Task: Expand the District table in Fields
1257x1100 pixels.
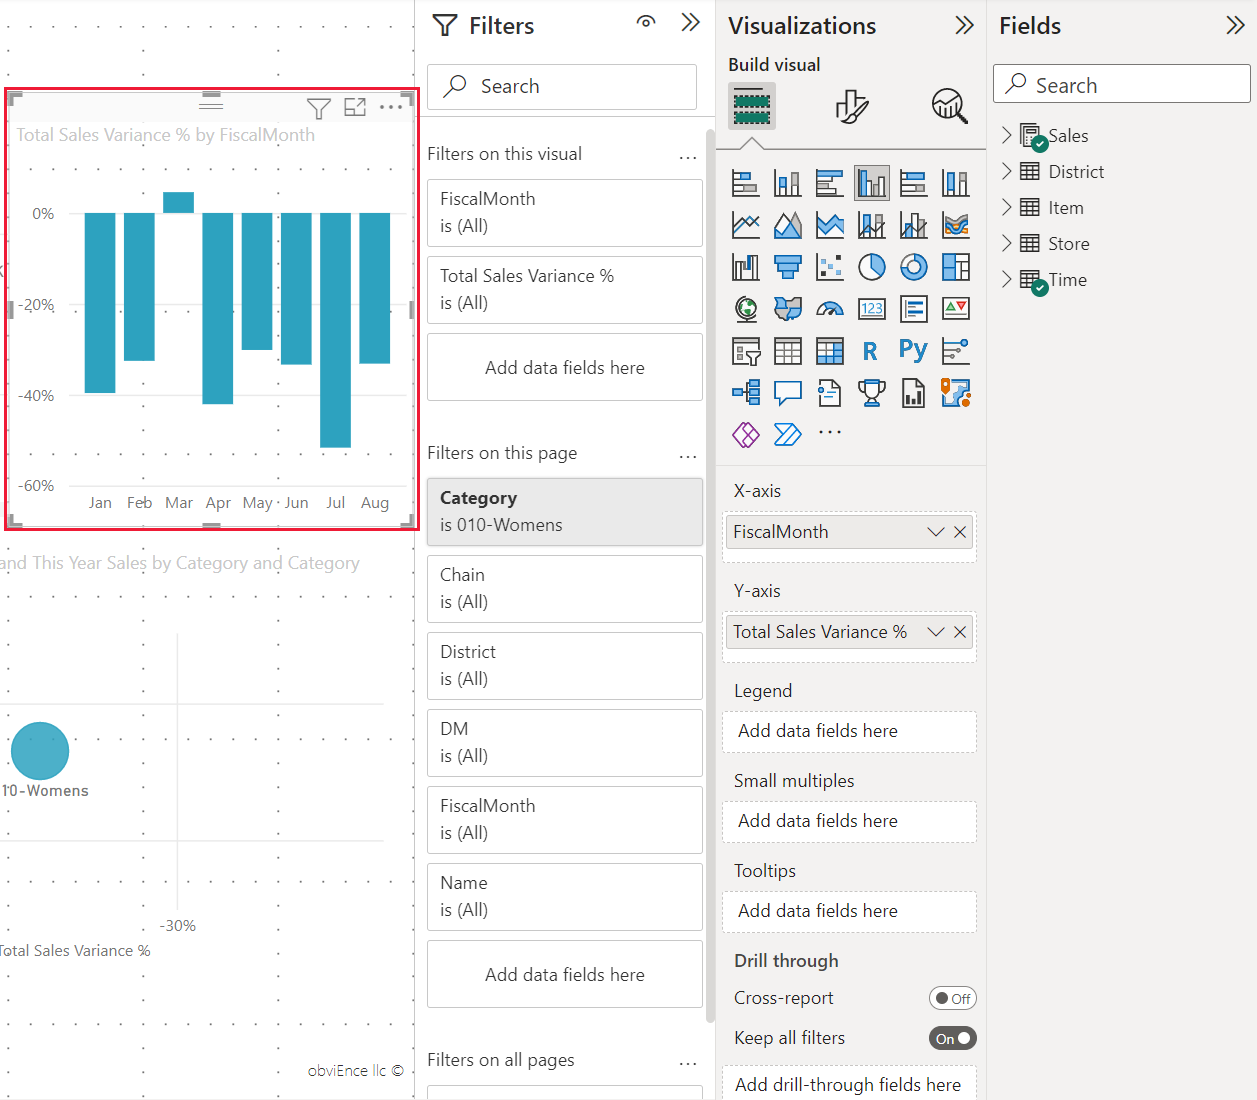Action: [x=1007, y=171]
